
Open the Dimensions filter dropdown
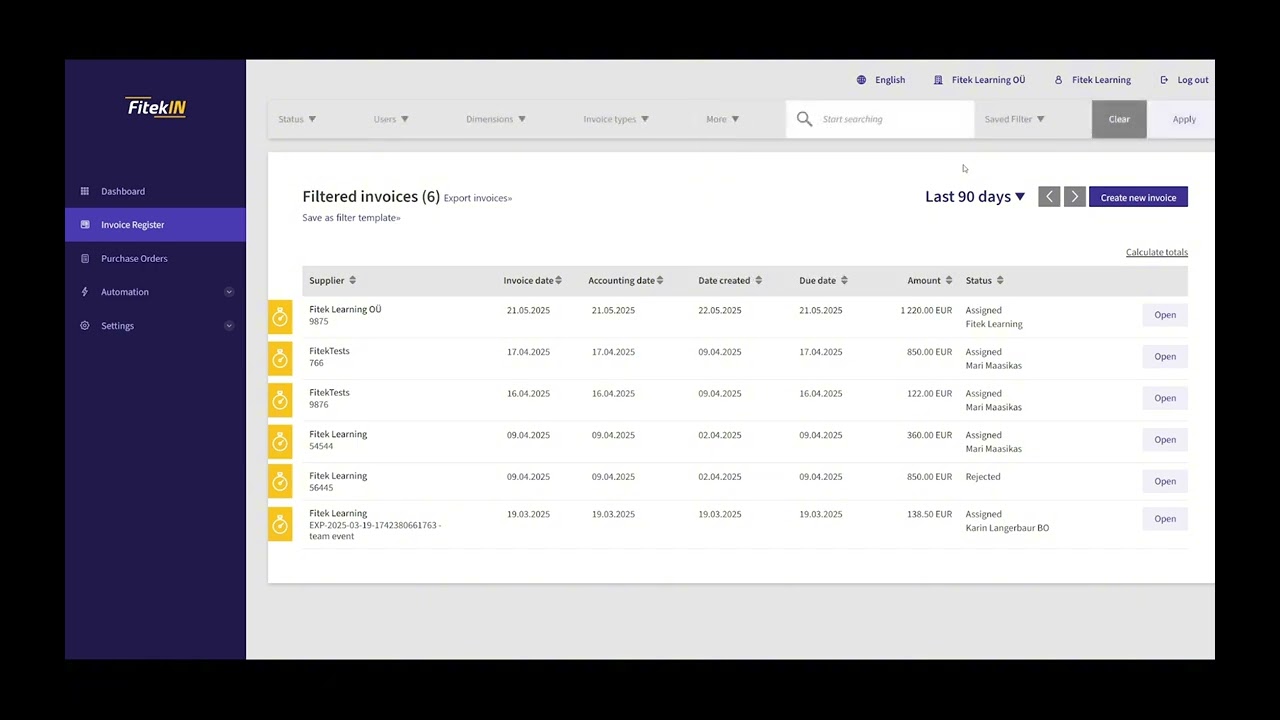coord(496,119)
